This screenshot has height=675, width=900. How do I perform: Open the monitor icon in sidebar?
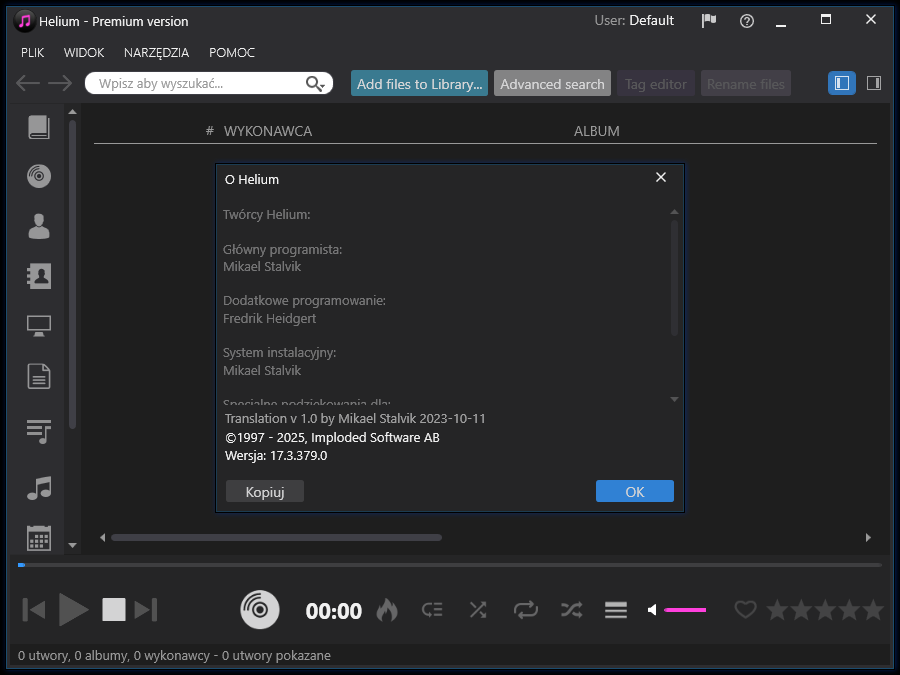coord(39,326)
